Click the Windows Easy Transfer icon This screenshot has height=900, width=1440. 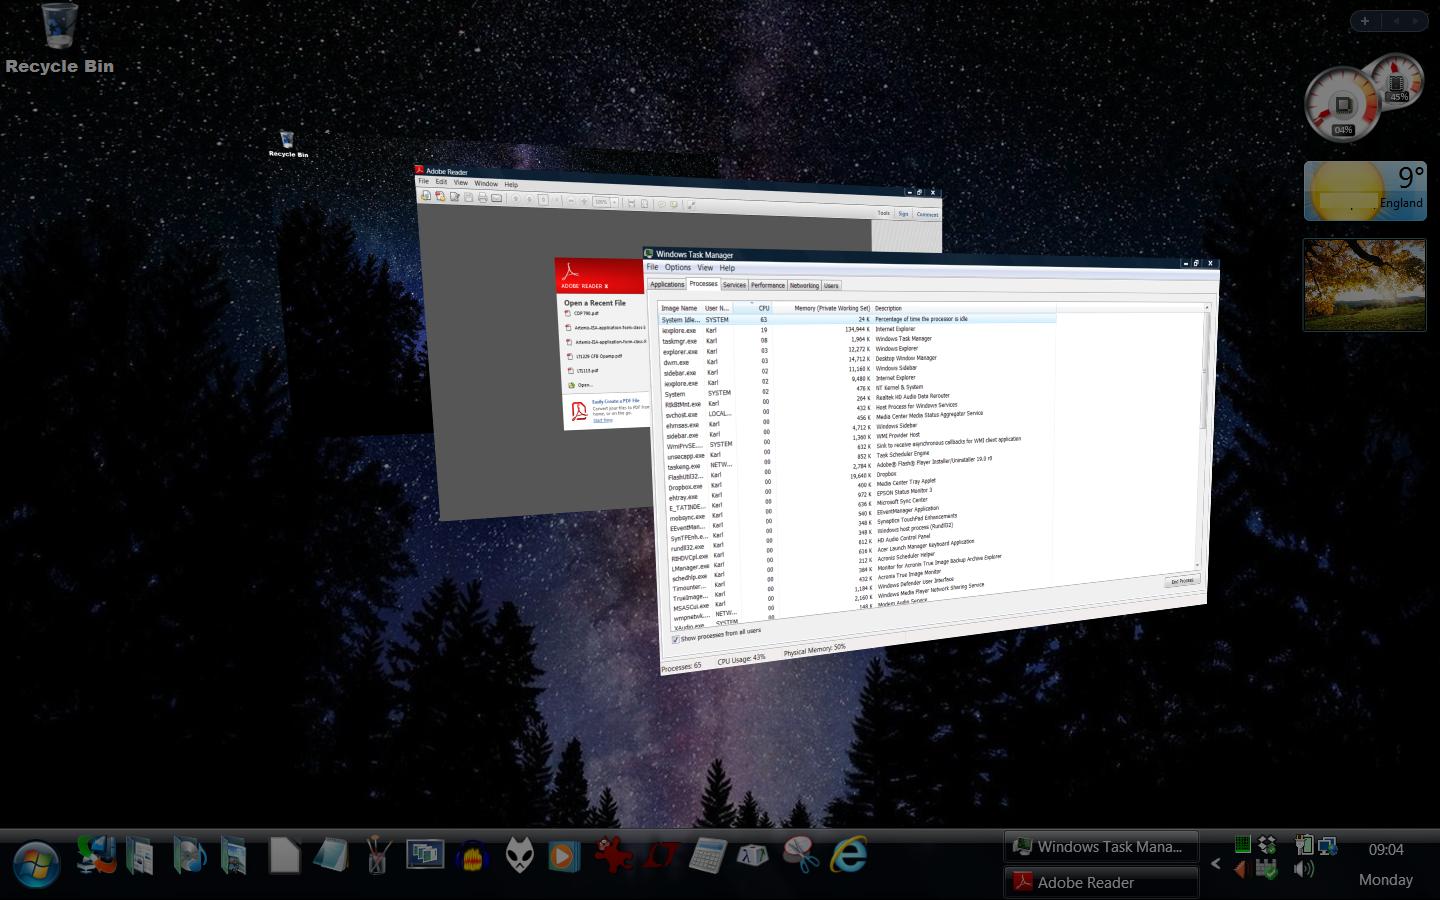pyautogui.click(x=96, y=855)
